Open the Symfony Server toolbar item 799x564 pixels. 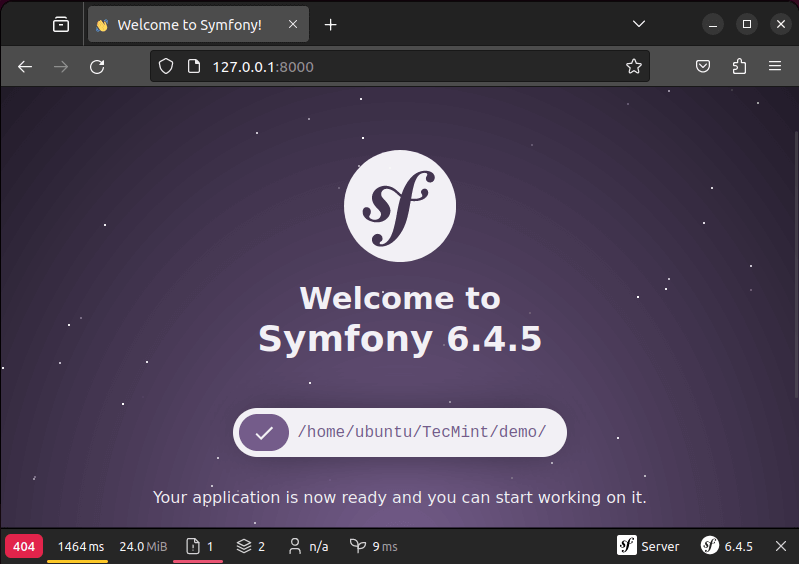648,546
